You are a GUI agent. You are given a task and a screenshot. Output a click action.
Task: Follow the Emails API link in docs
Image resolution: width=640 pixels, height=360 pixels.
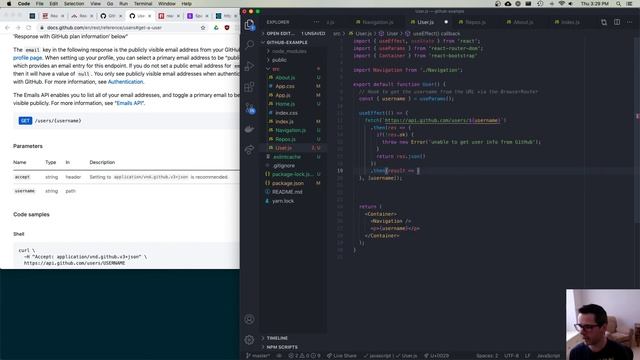[130, 103]
